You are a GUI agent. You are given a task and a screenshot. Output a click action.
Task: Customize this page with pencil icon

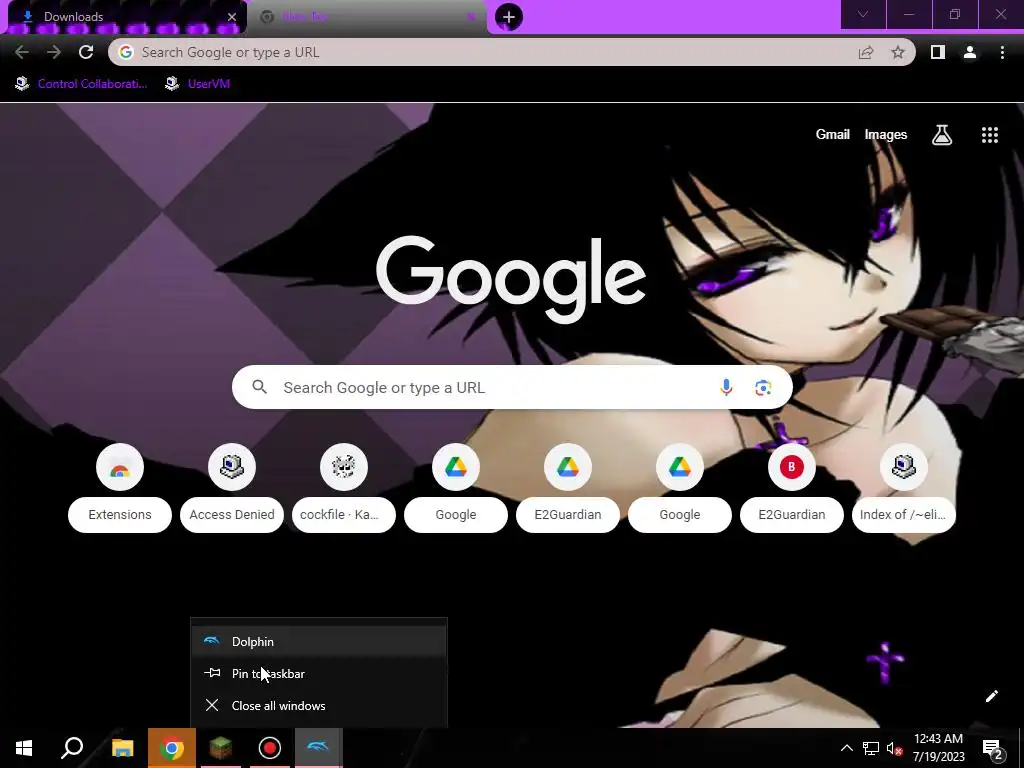click(x=991, y=696)
